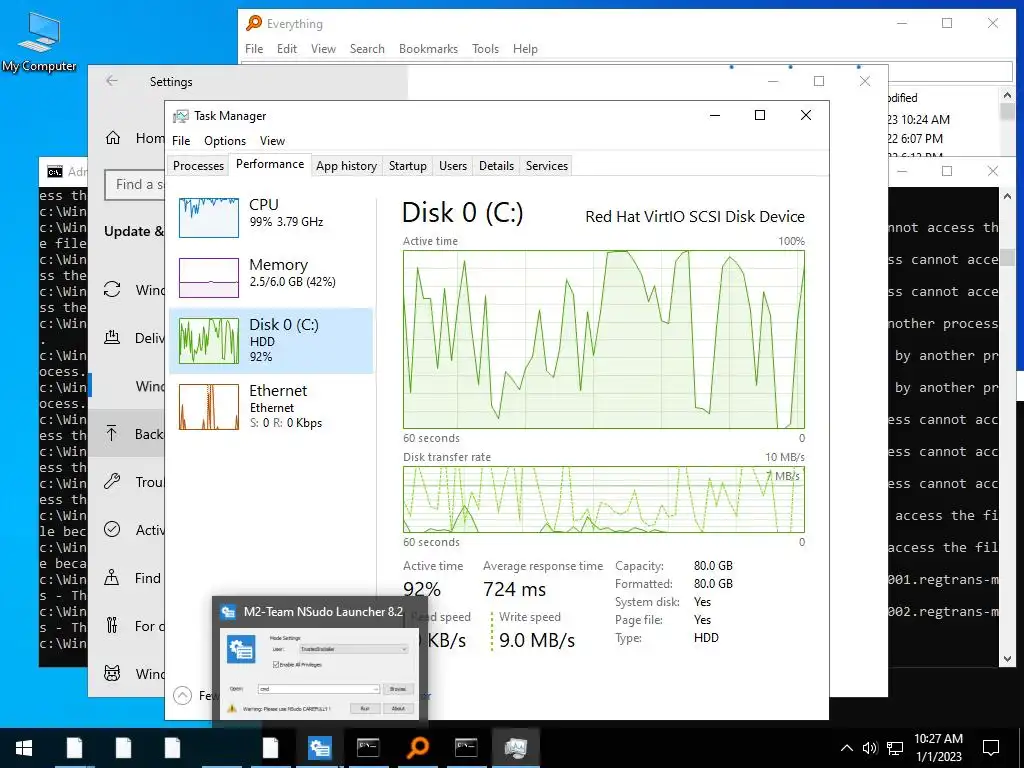This screenshot has height=768, width=1024.
Task: Click console taskbar icon between NSudo and Everything
Action: click(x=368, y=748)
